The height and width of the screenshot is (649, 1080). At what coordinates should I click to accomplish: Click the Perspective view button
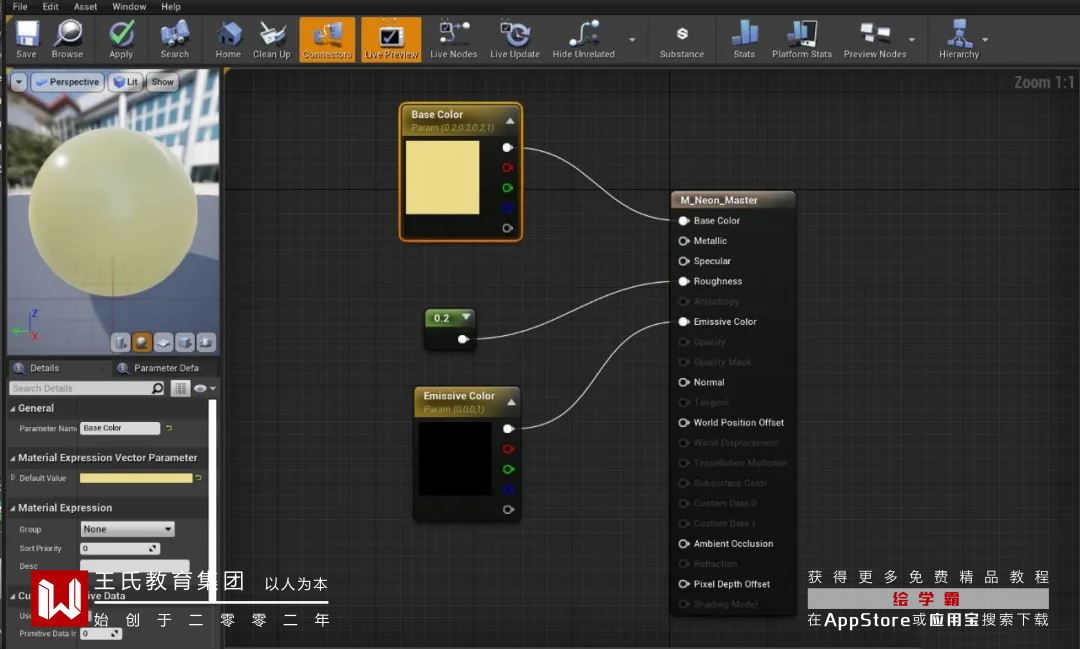click(x=68, y=82)
